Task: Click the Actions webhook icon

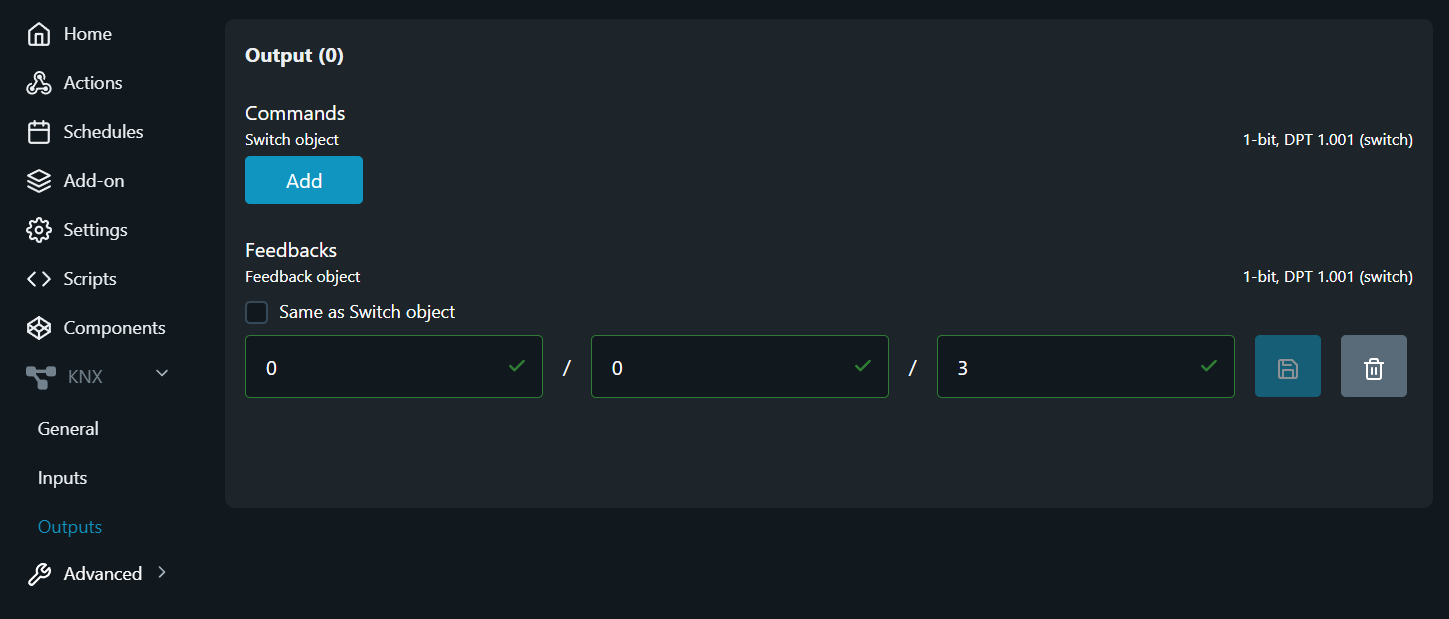Action: [39, 83]
